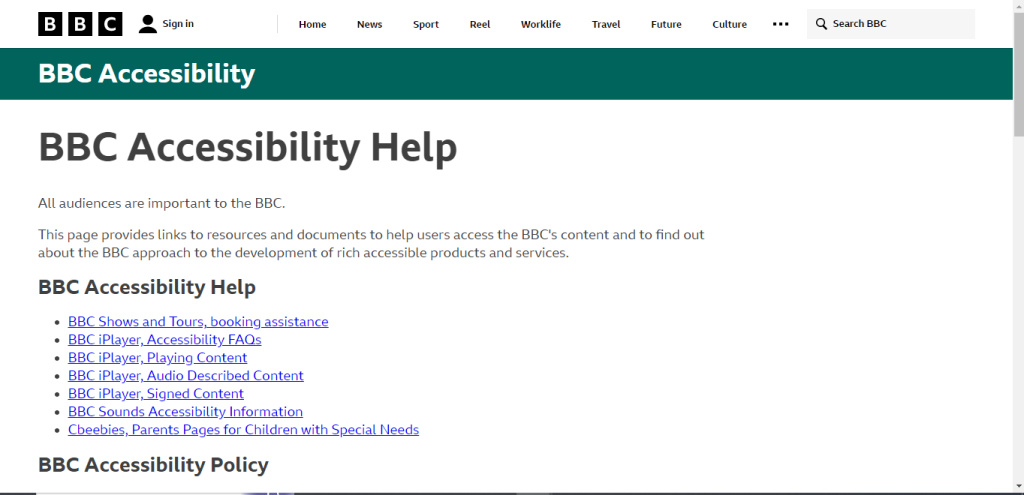Open Travel in navigation
Viewport: 1024px width, 495px height.
(606, 24)
